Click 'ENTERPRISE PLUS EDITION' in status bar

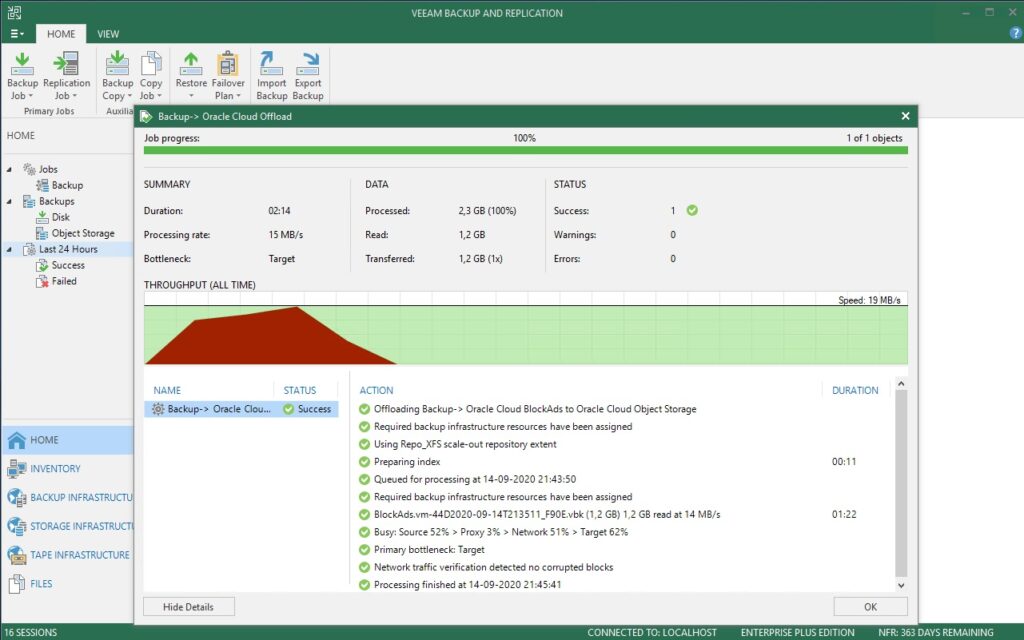797,632
